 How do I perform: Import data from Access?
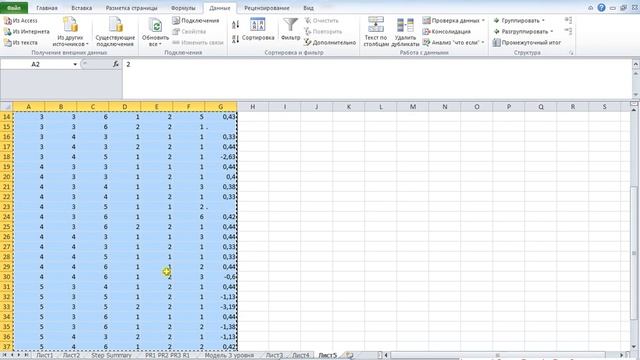click(21, 20)
